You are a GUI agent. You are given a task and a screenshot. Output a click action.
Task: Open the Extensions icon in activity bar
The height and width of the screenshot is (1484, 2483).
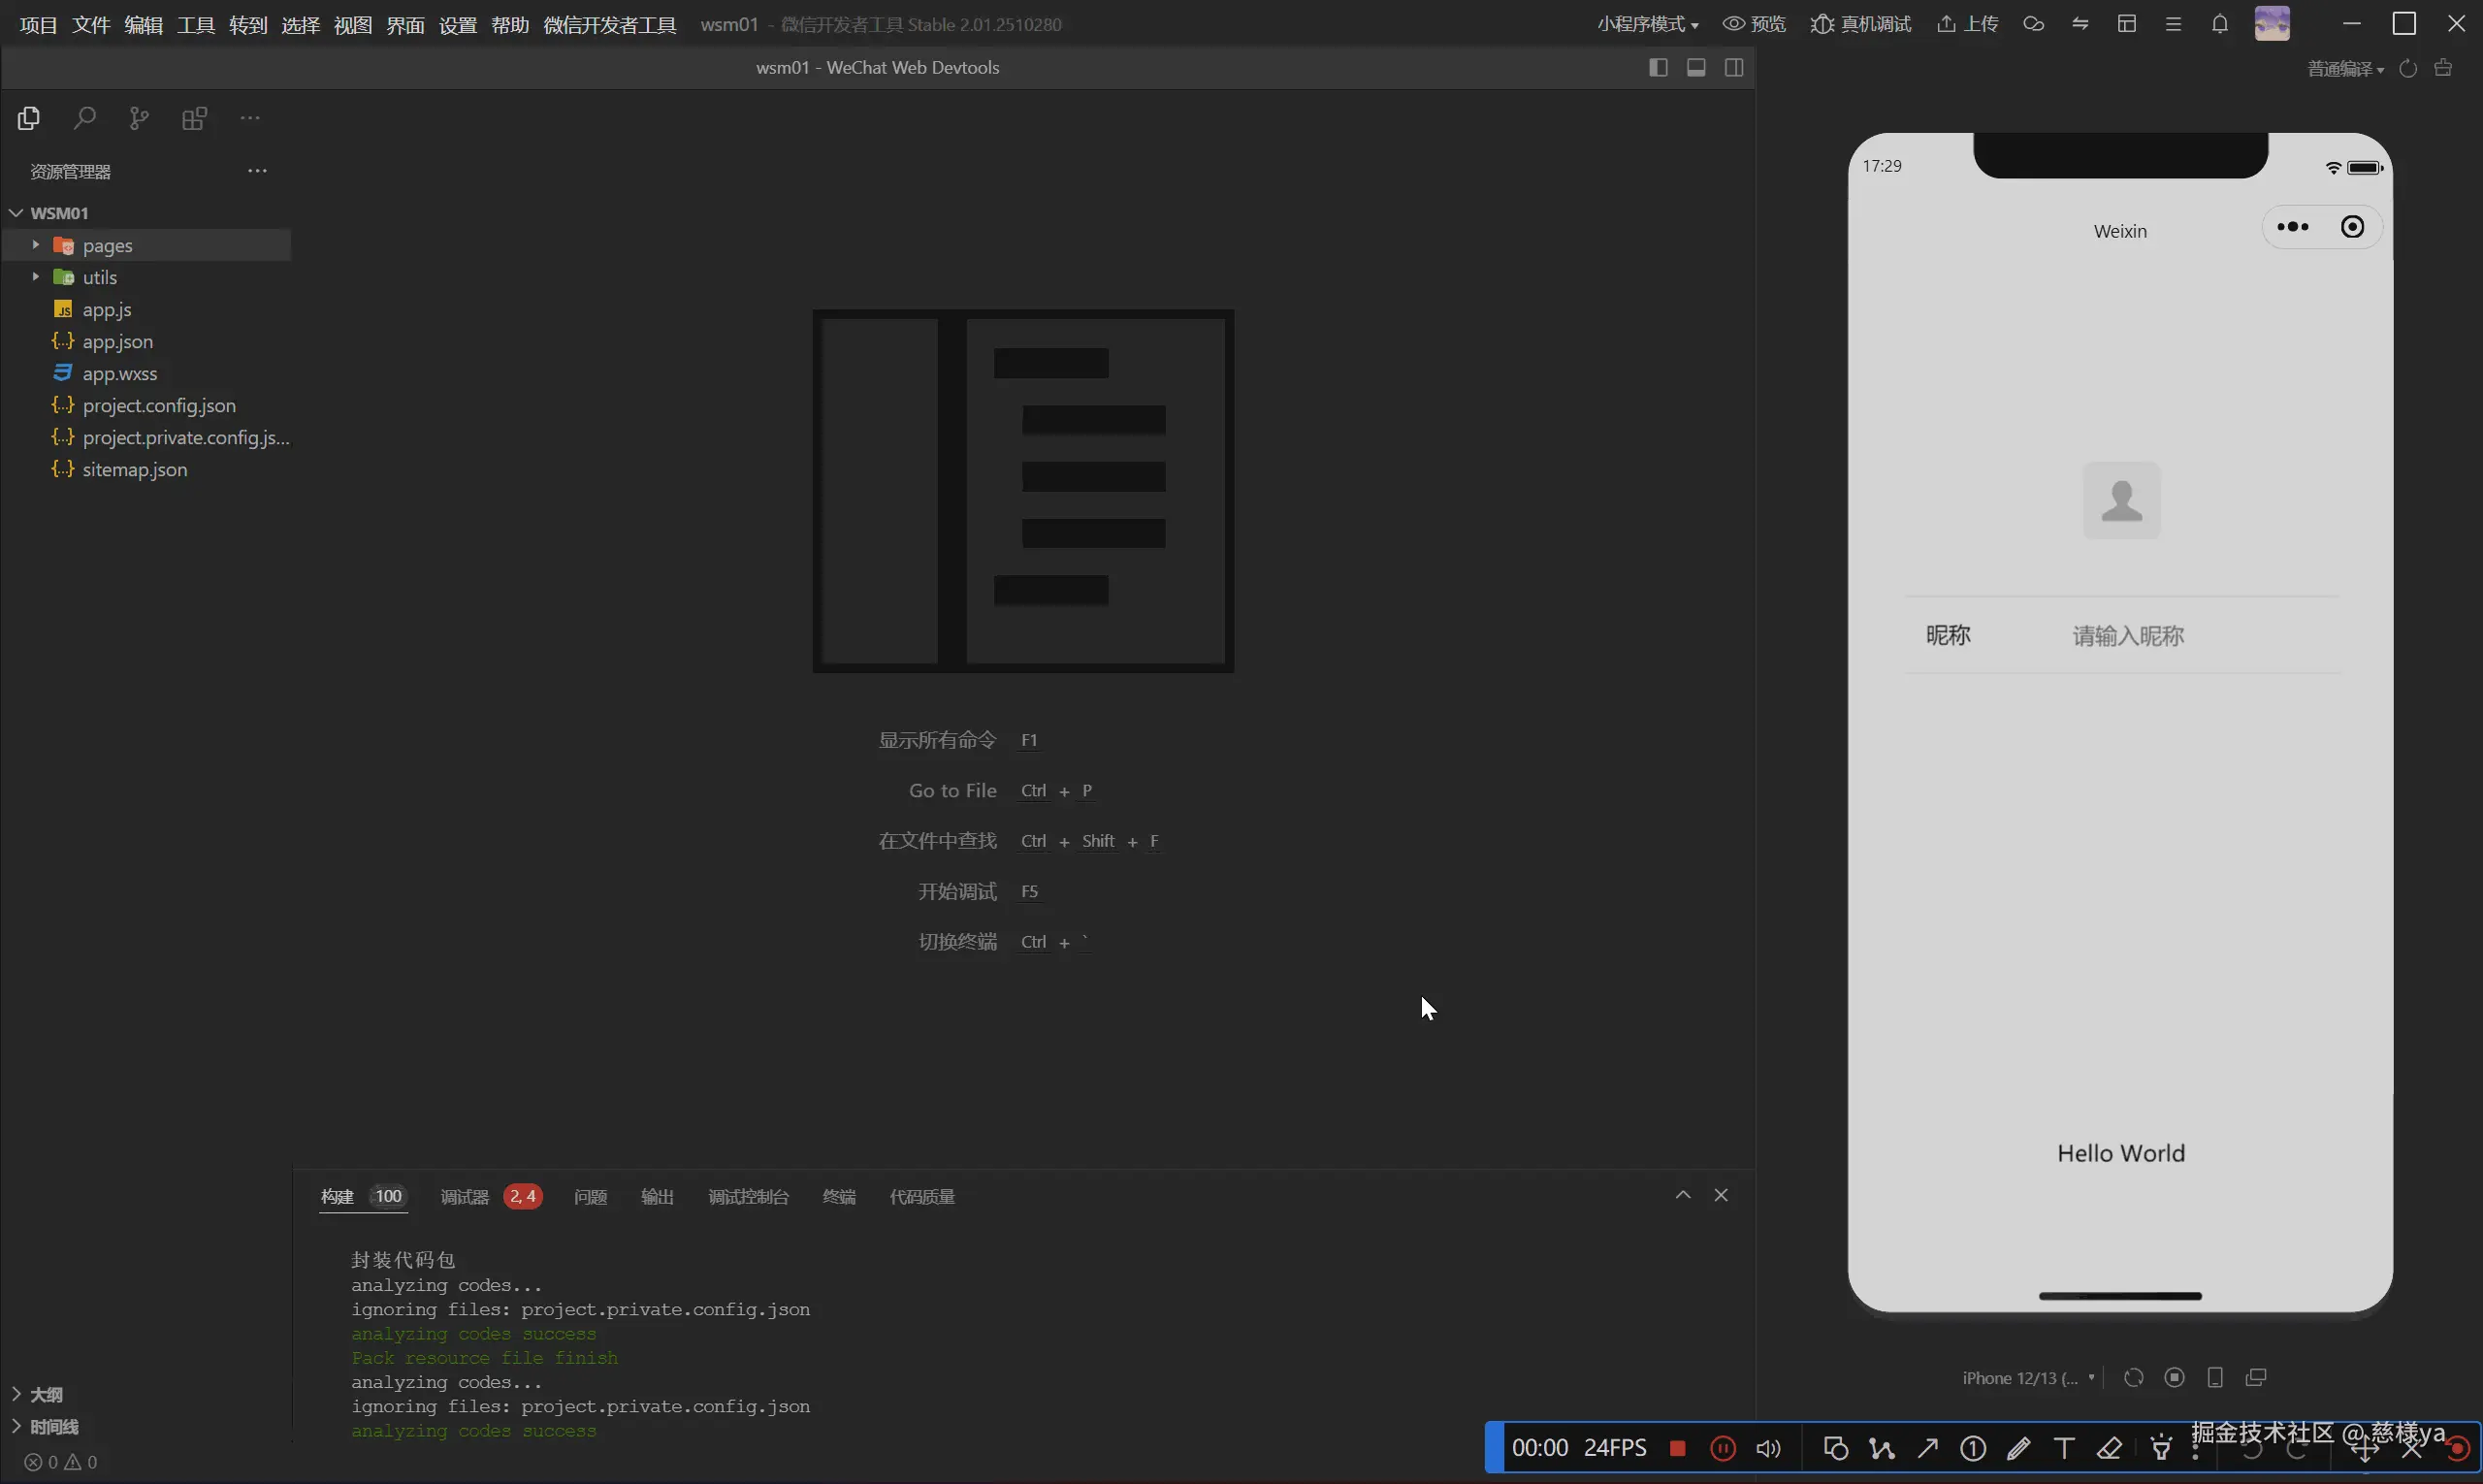coord(194,119)
